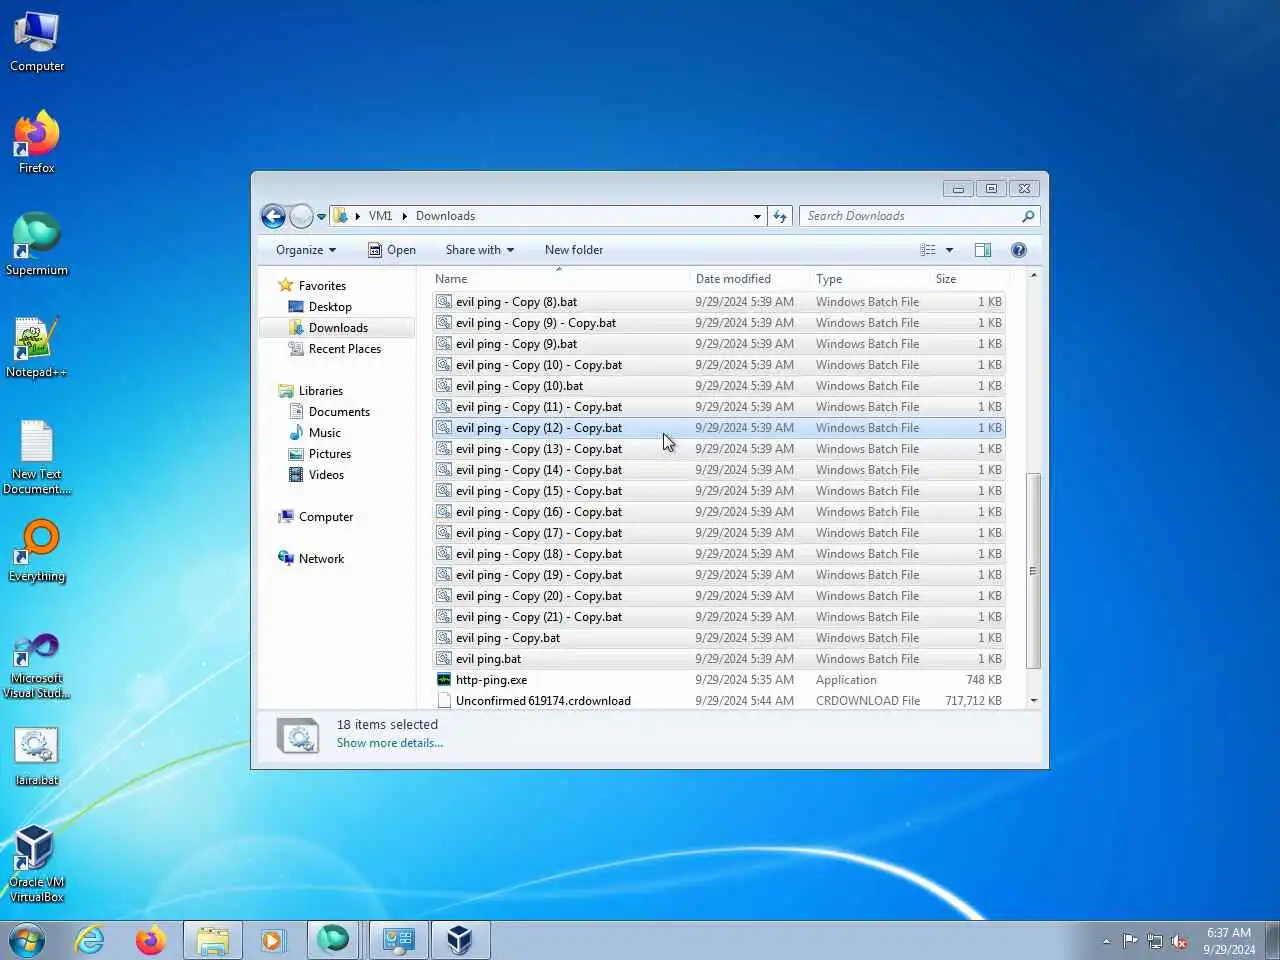The width and height of the screenshot is (1280, 960).
Task: Click VM1 in the address breadcrumb
Action: 380,216
